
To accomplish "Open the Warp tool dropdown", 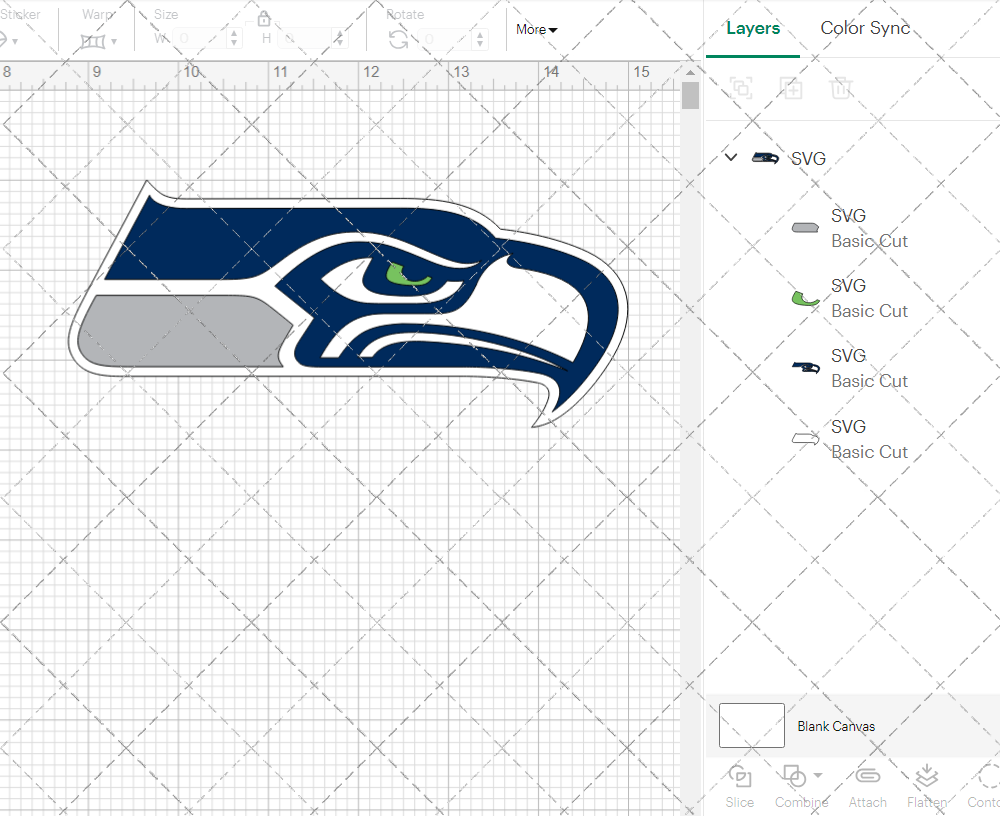I will (114, 41).
